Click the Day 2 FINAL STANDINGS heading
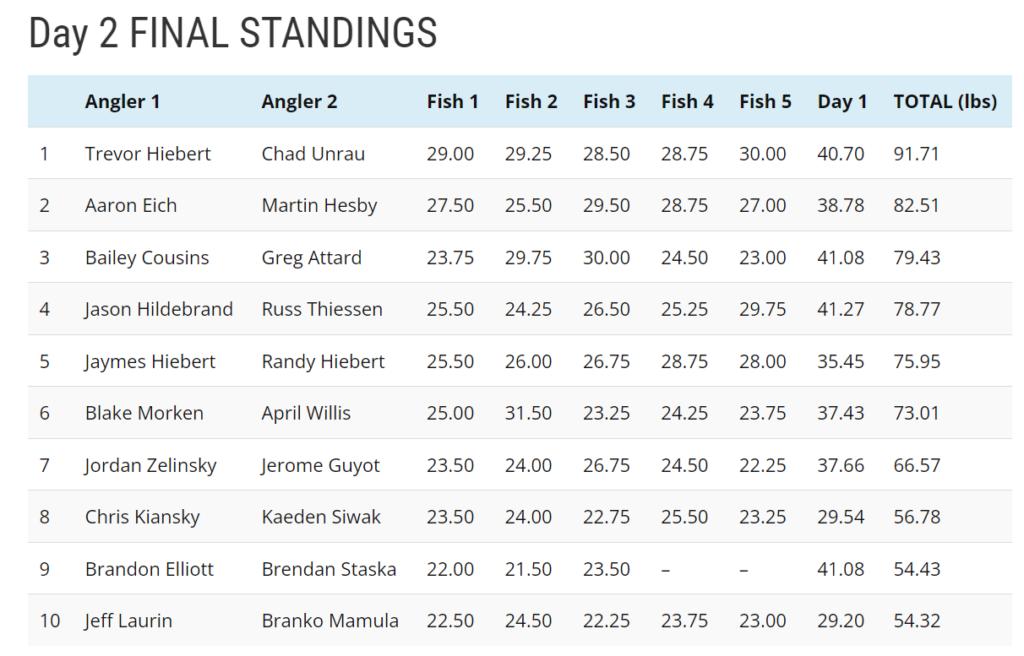This screenshot has height=656, width=1024. (x=233, y=34)
